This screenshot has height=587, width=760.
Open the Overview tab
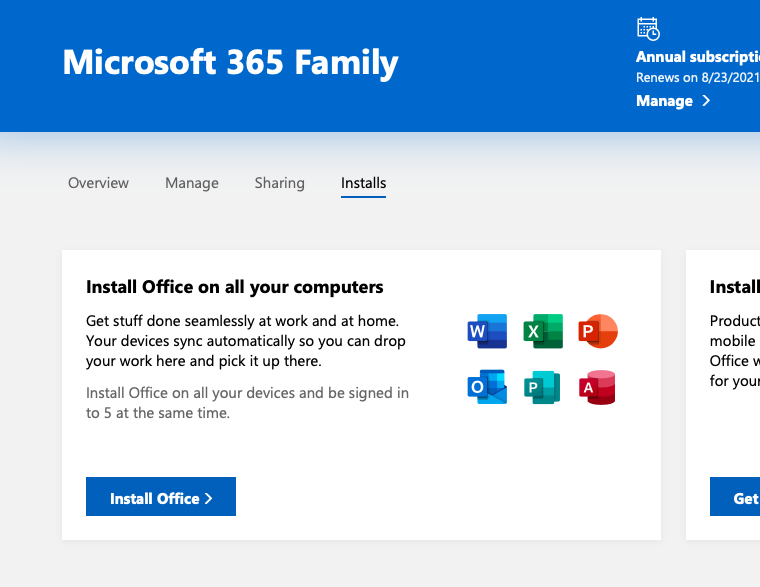98,183
